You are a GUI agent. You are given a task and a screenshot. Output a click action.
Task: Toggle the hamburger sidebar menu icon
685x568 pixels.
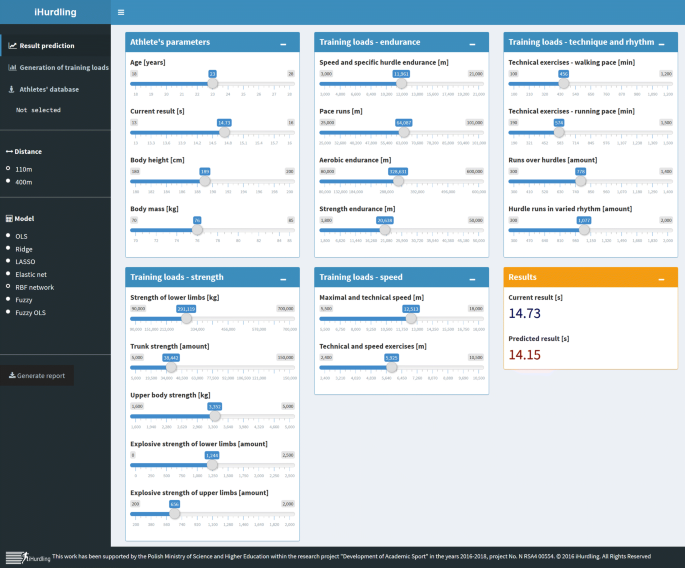121,12
